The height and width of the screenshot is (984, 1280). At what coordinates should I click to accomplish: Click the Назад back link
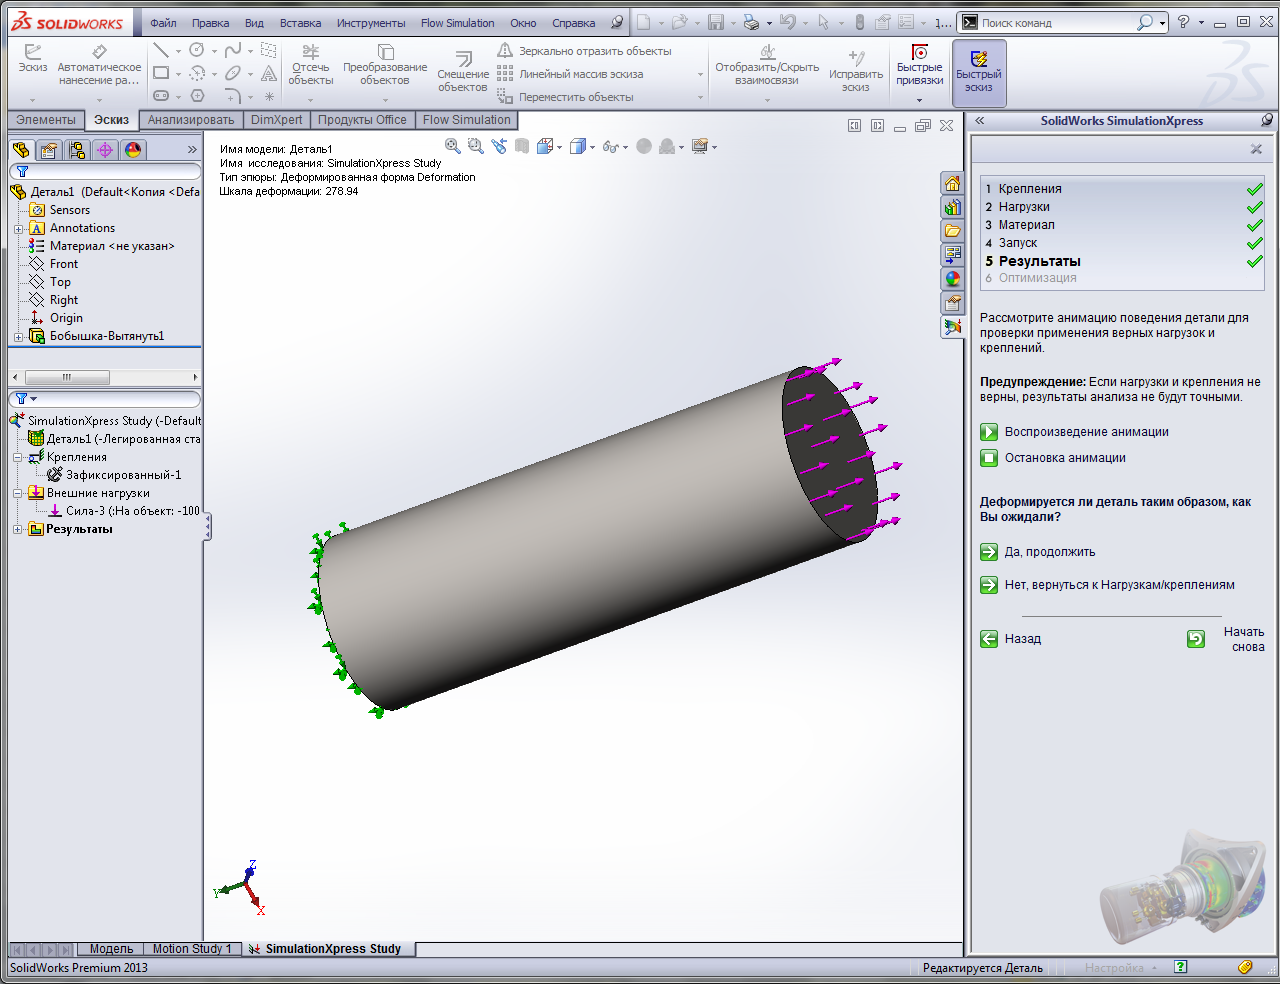1011,639
